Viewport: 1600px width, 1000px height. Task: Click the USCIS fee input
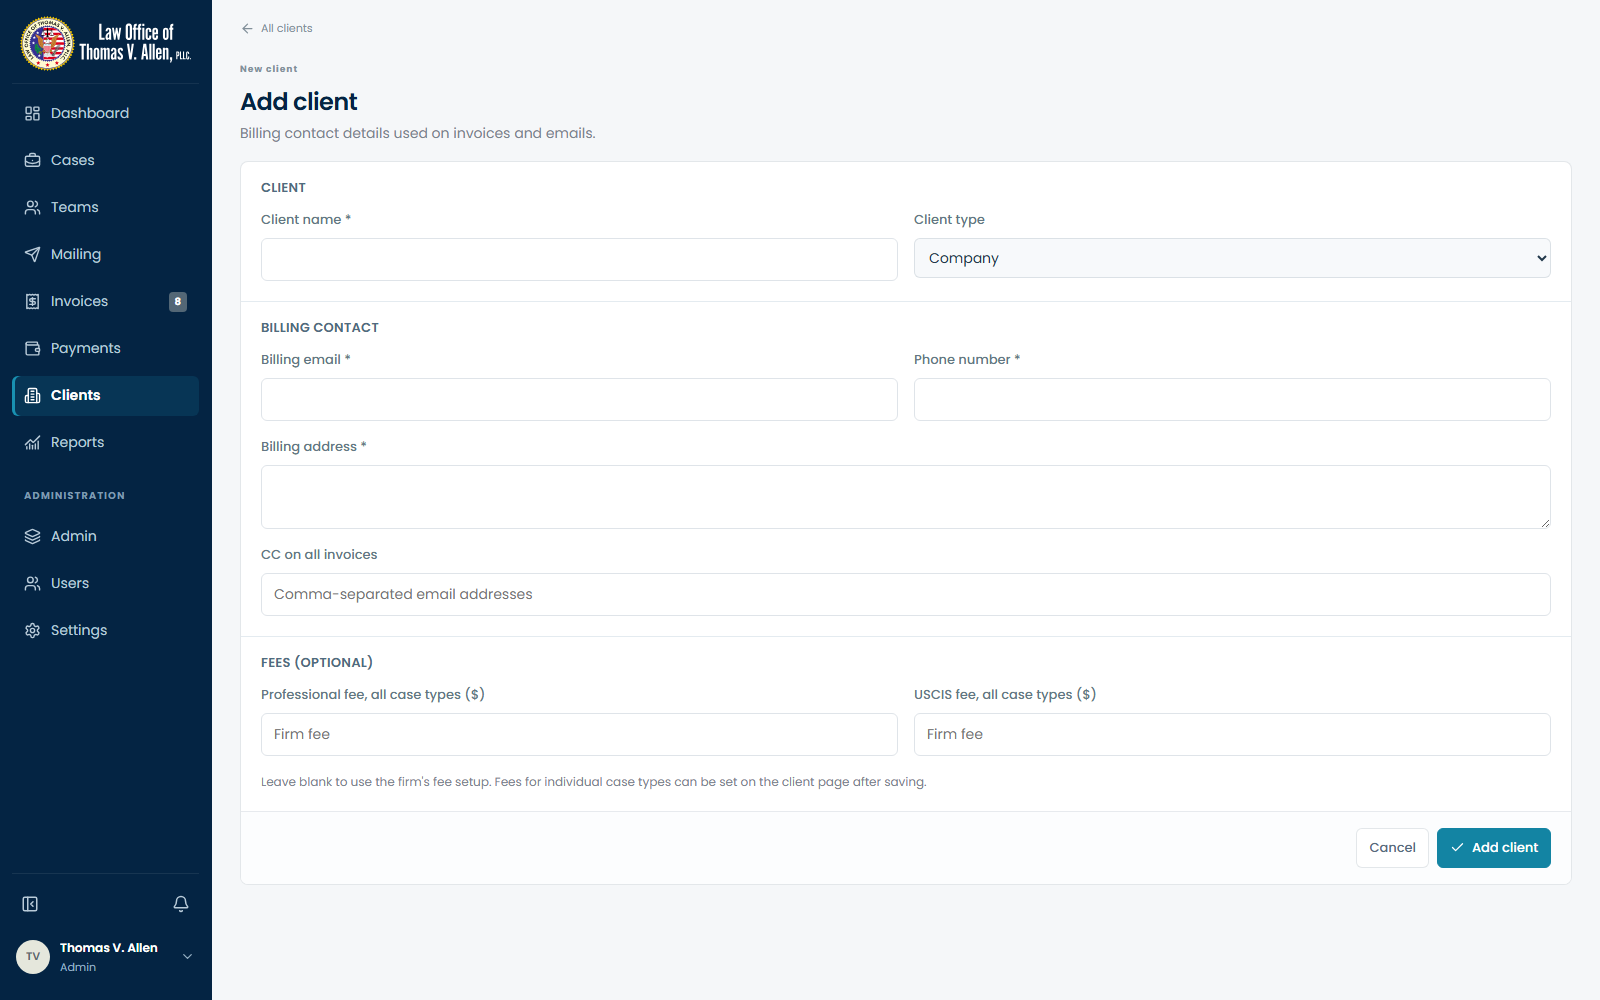(1232, 734)
